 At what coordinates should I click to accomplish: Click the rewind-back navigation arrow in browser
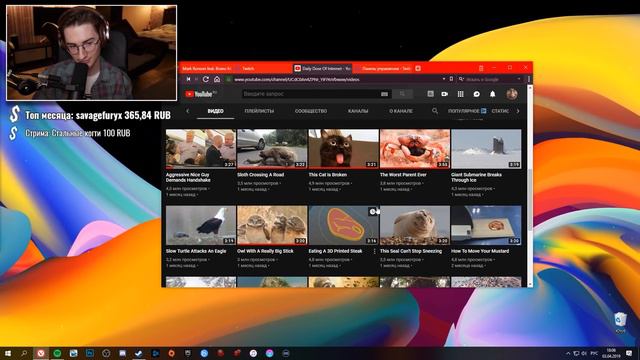(x=188, y=79)
